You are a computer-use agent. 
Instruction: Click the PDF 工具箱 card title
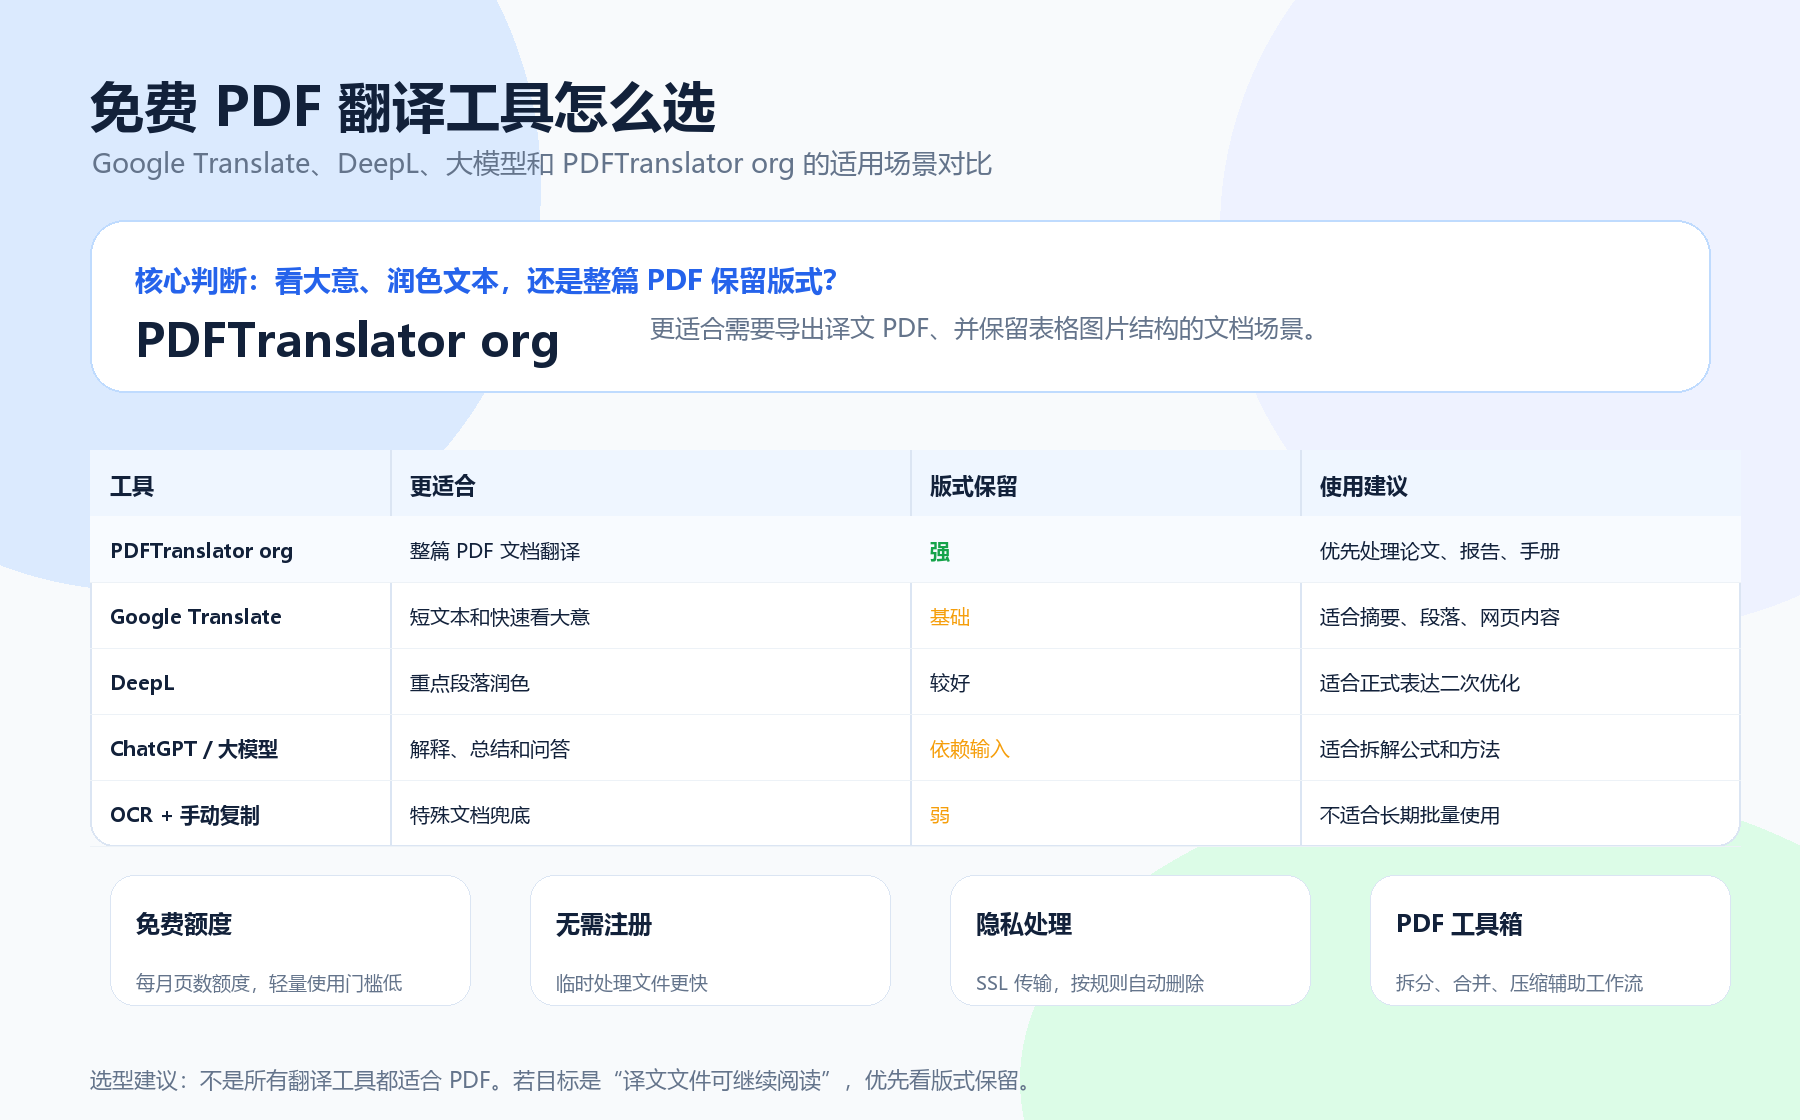1459,924
